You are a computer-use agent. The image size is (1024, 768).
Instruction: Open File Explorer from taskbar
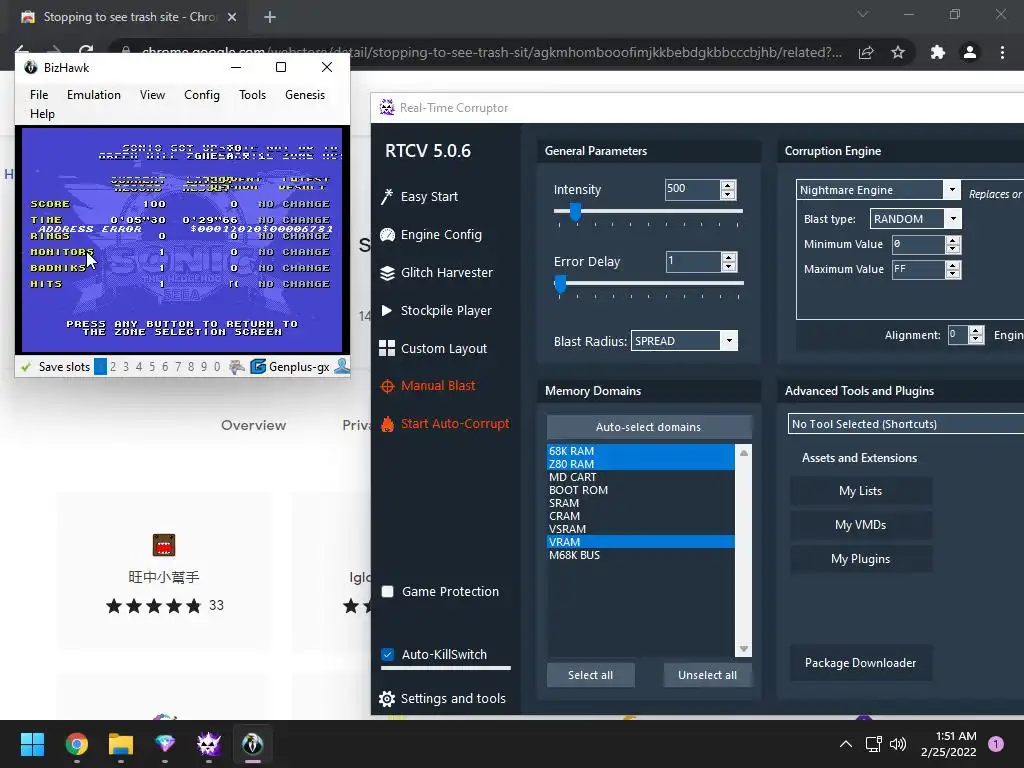click(121, 744)
